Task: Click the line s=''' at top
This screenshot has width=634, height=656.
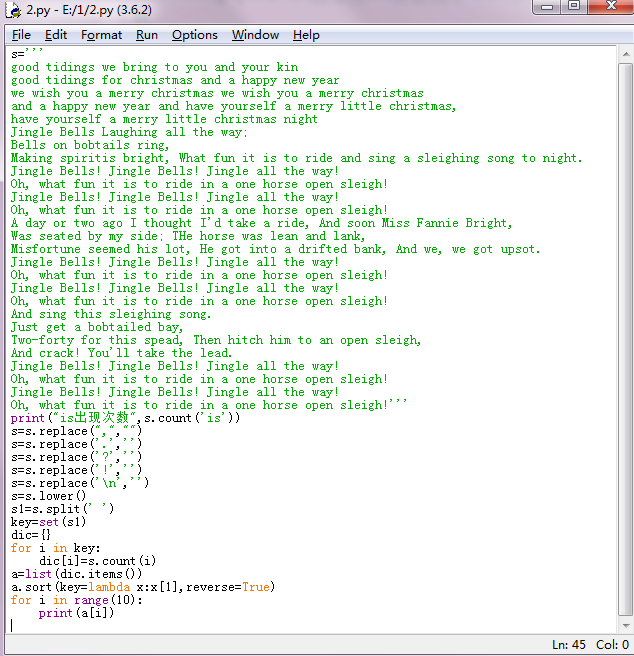Action: tap(27, 54)
